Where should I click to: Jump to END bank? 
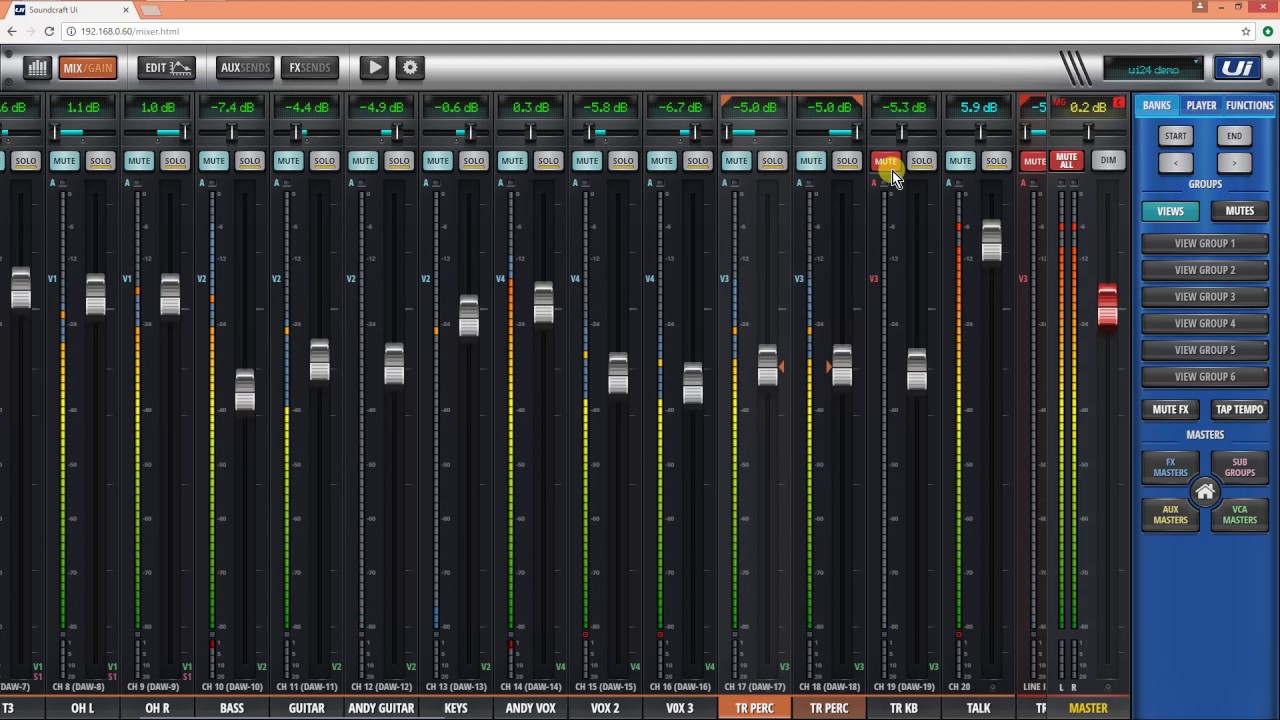click(x=1234, y=136)
